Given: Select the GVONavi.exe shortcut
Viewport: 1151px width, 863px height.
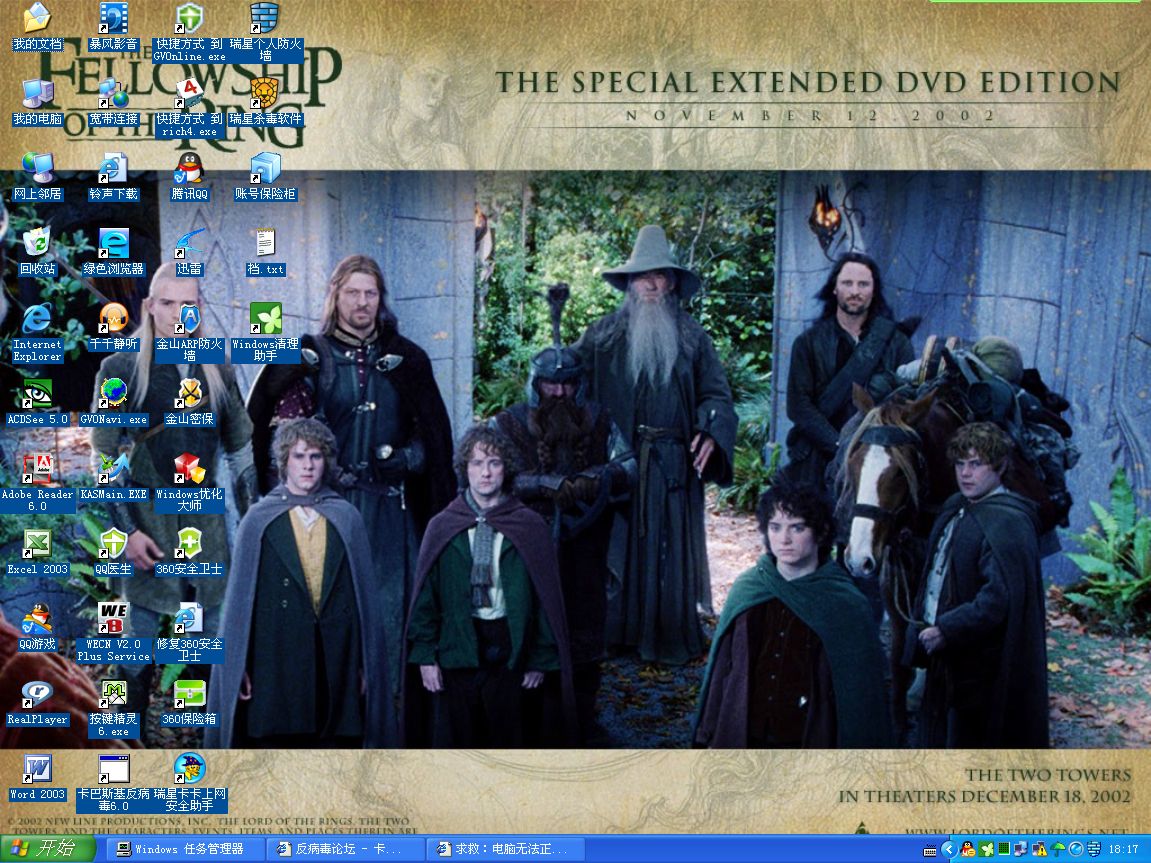Looking at the screenshot, I should coord(113,402).
